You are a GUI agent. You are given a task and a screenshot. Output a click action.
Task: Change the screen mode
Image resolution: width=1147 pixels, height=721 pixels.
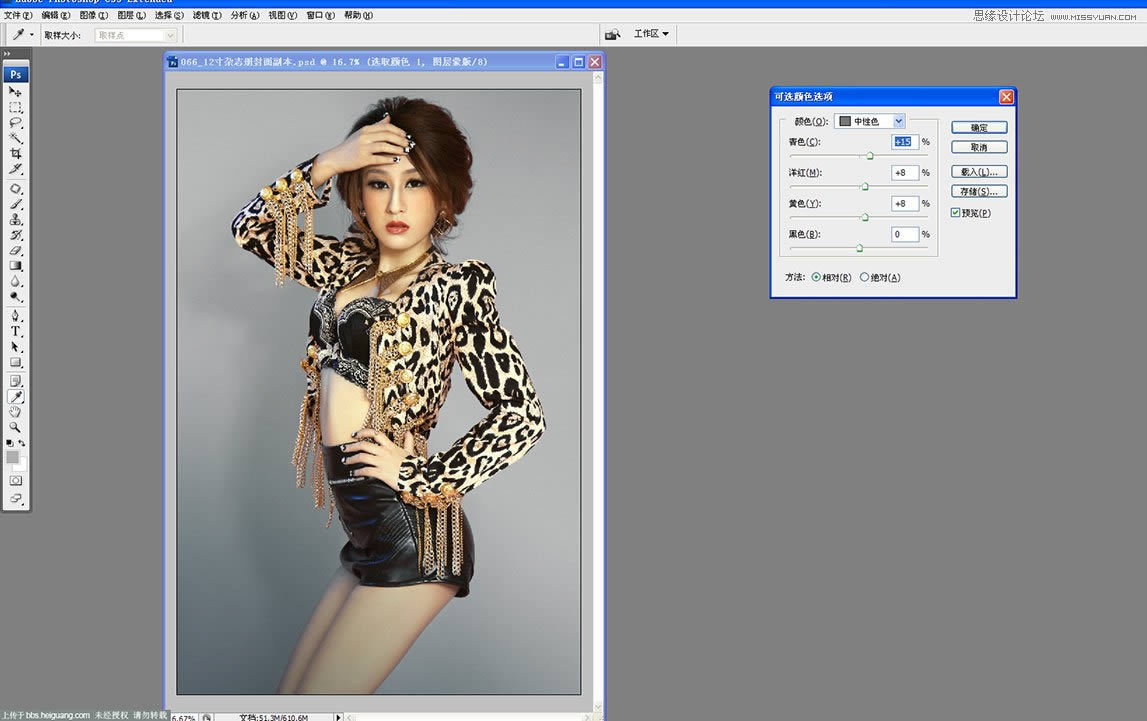point(15,499)
